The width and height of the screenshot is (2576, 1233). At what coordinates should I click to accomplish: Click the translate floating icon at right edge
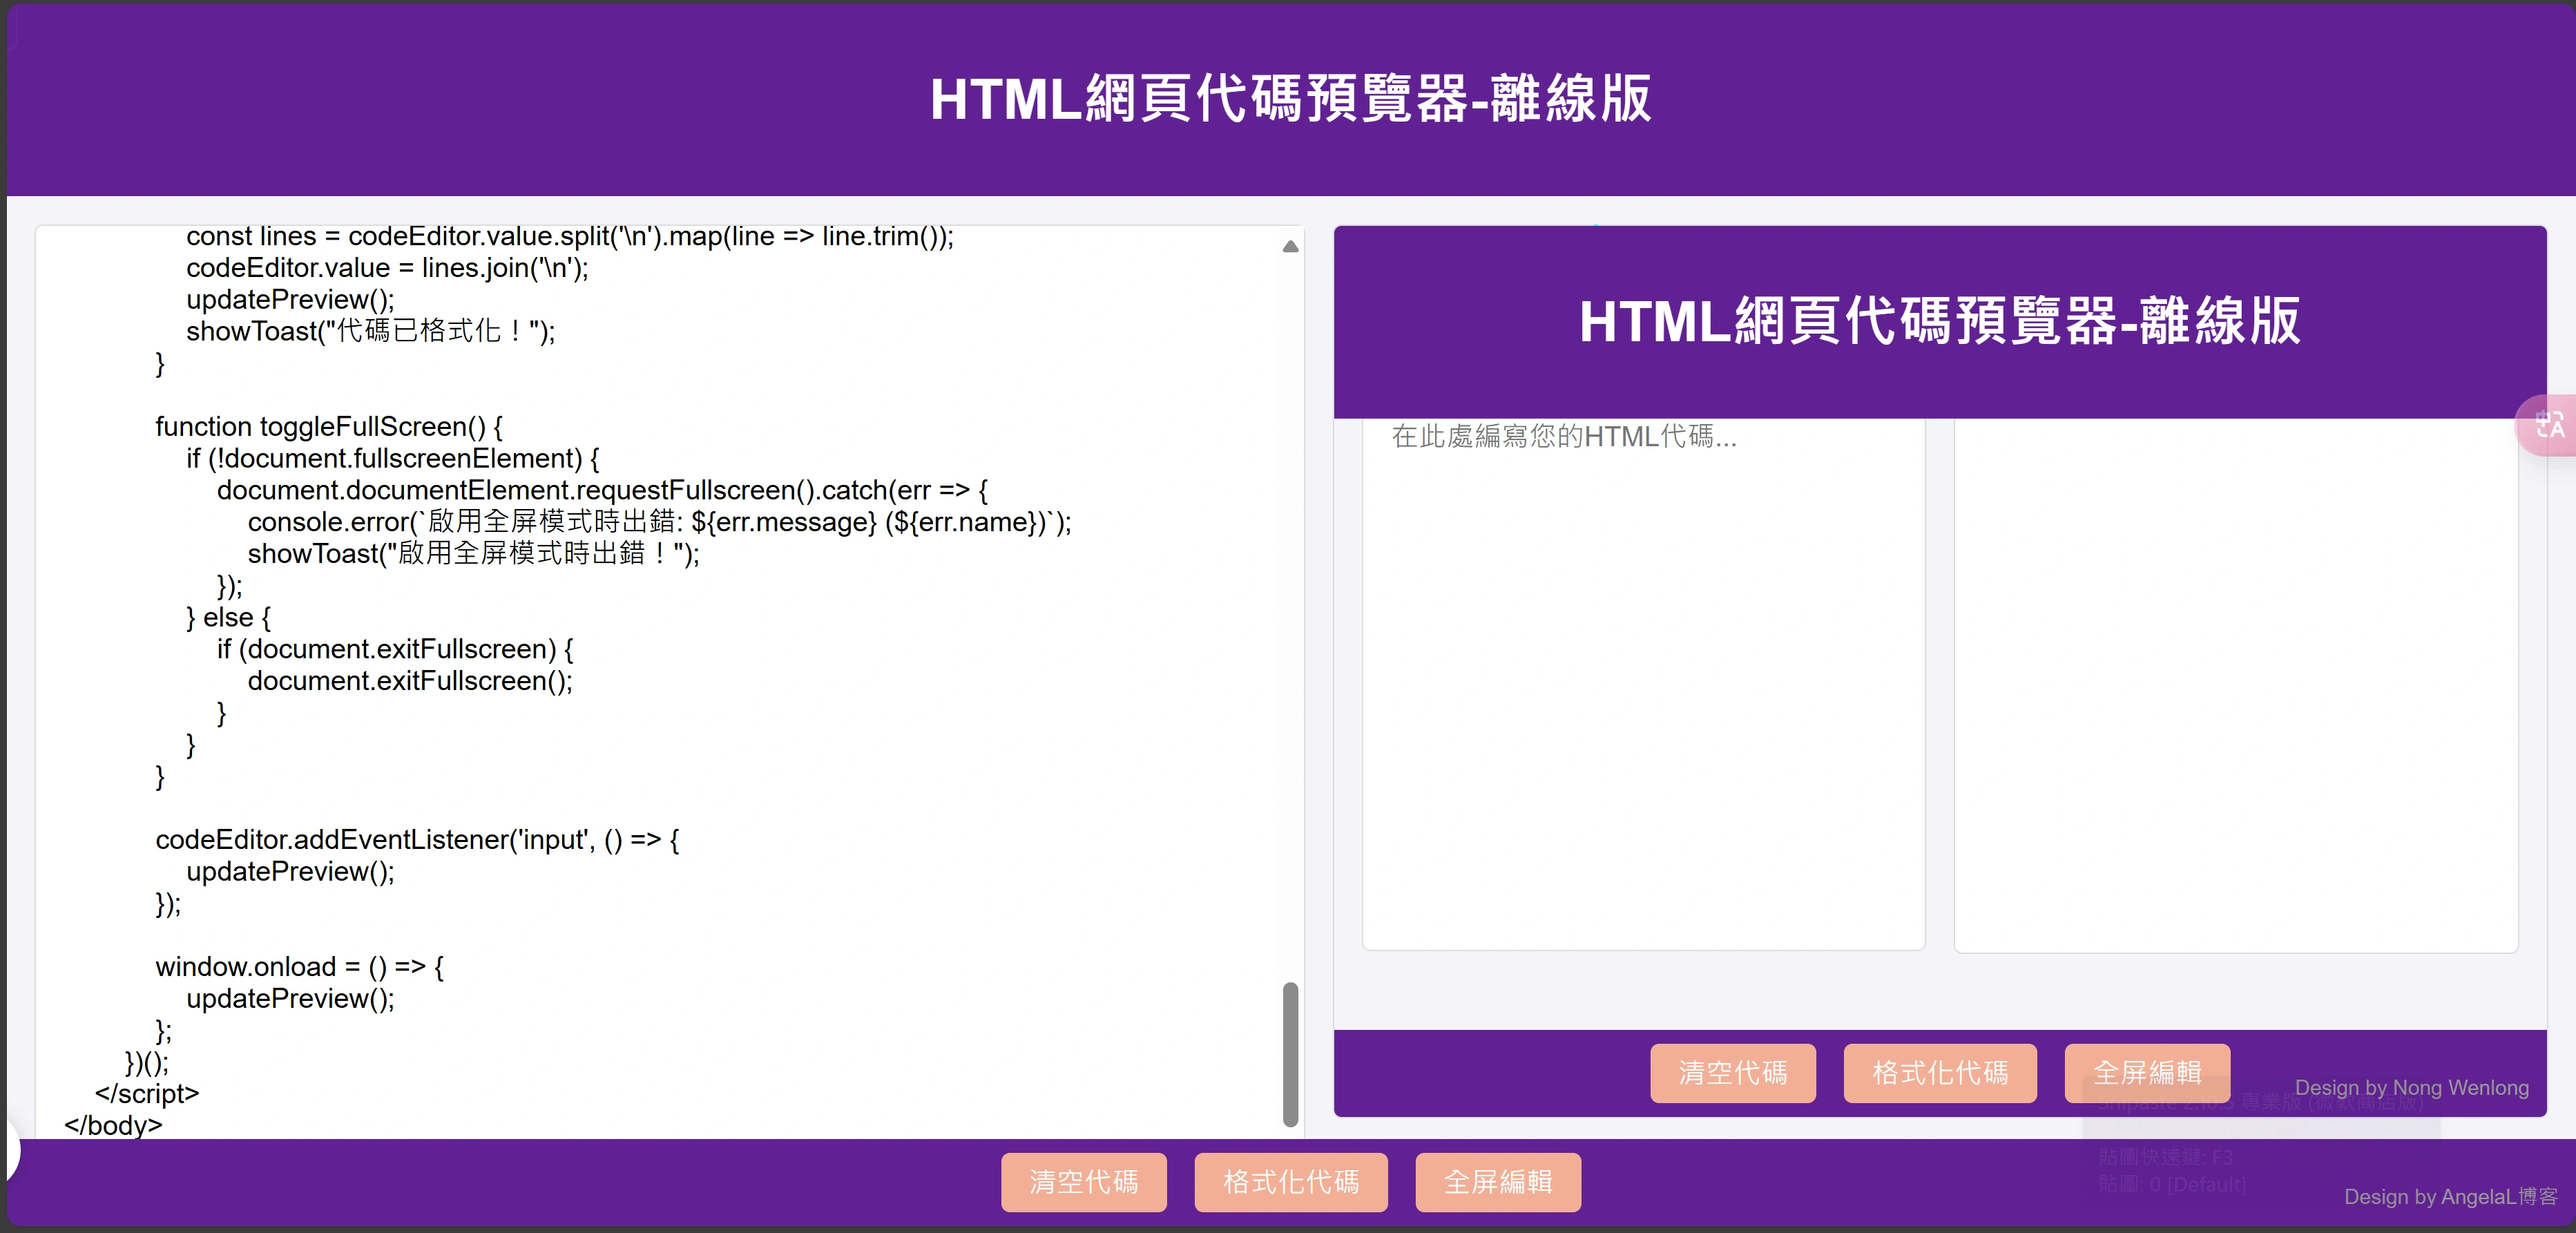tap(2548, 426)
